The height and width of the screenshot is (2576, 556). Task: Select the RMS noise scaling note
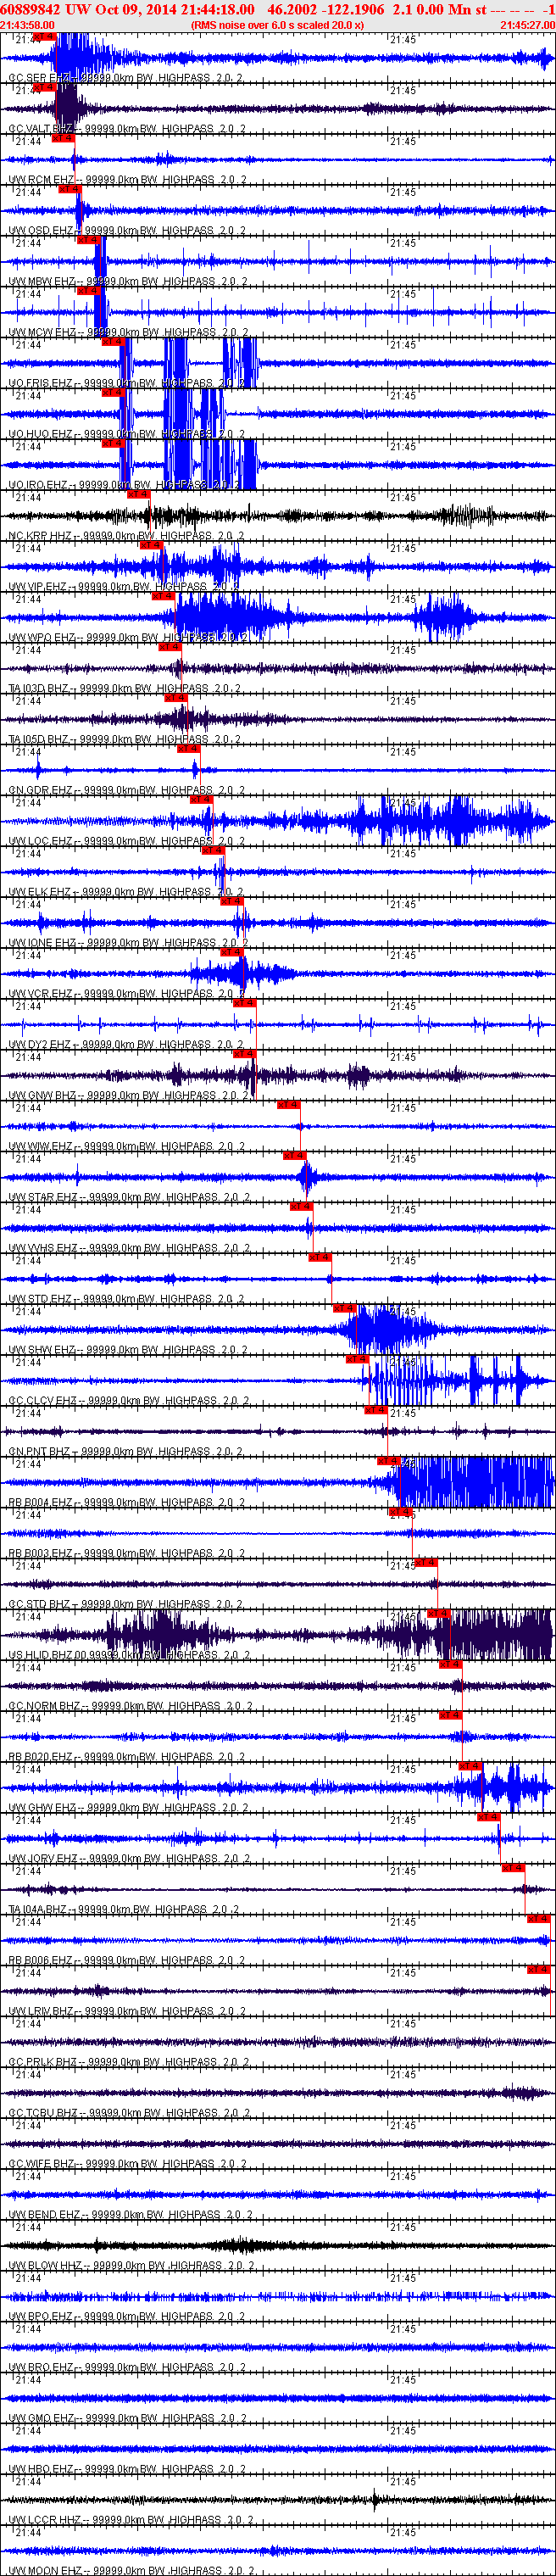coord(277,25)
